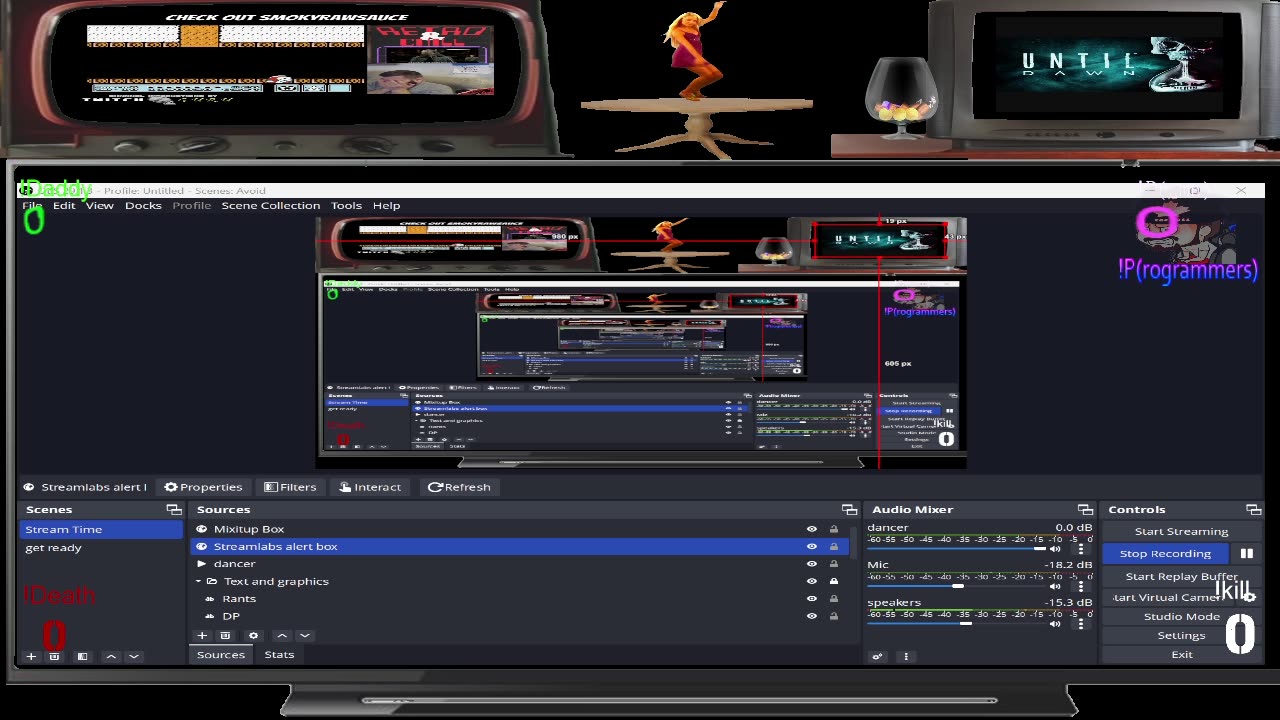Click Start Replay Buffer
This screenshot has width=1280, height=720.
tap(1181, 576)
